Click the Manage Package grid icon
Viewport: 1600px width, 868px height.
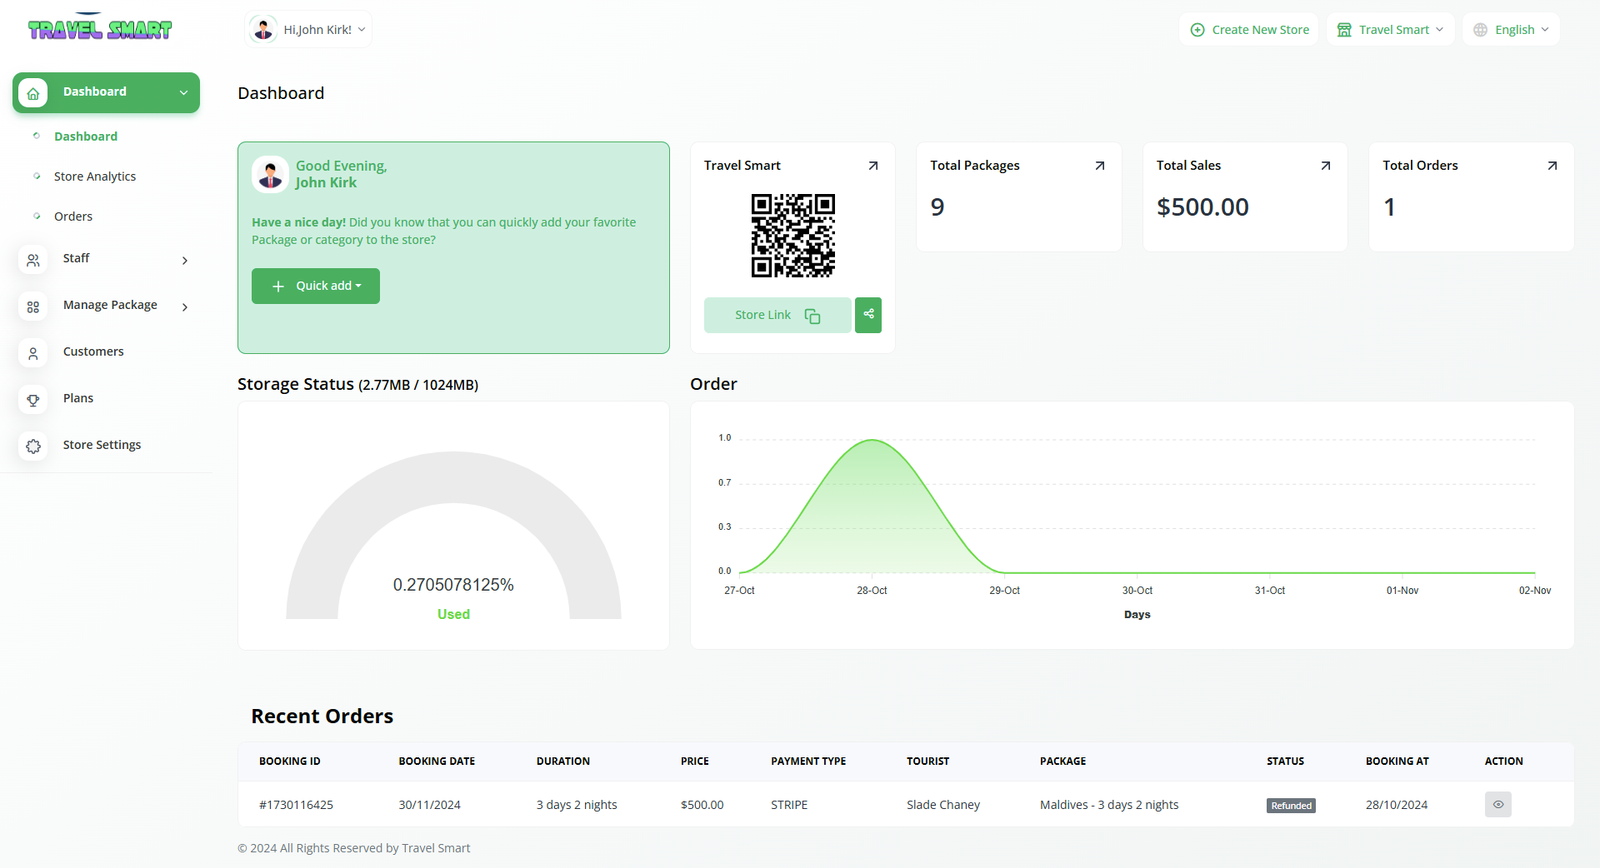click(33, 307)
